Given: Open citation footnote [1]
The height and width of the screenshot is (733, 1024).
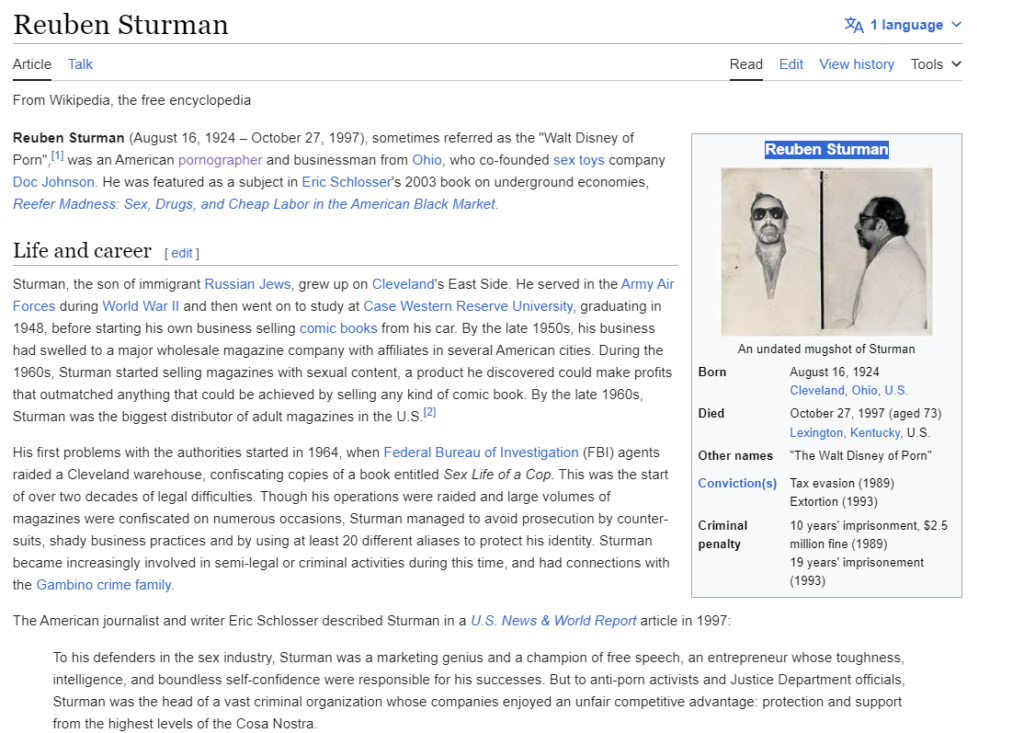Looking at the screenshot, I should coord(57,156).
